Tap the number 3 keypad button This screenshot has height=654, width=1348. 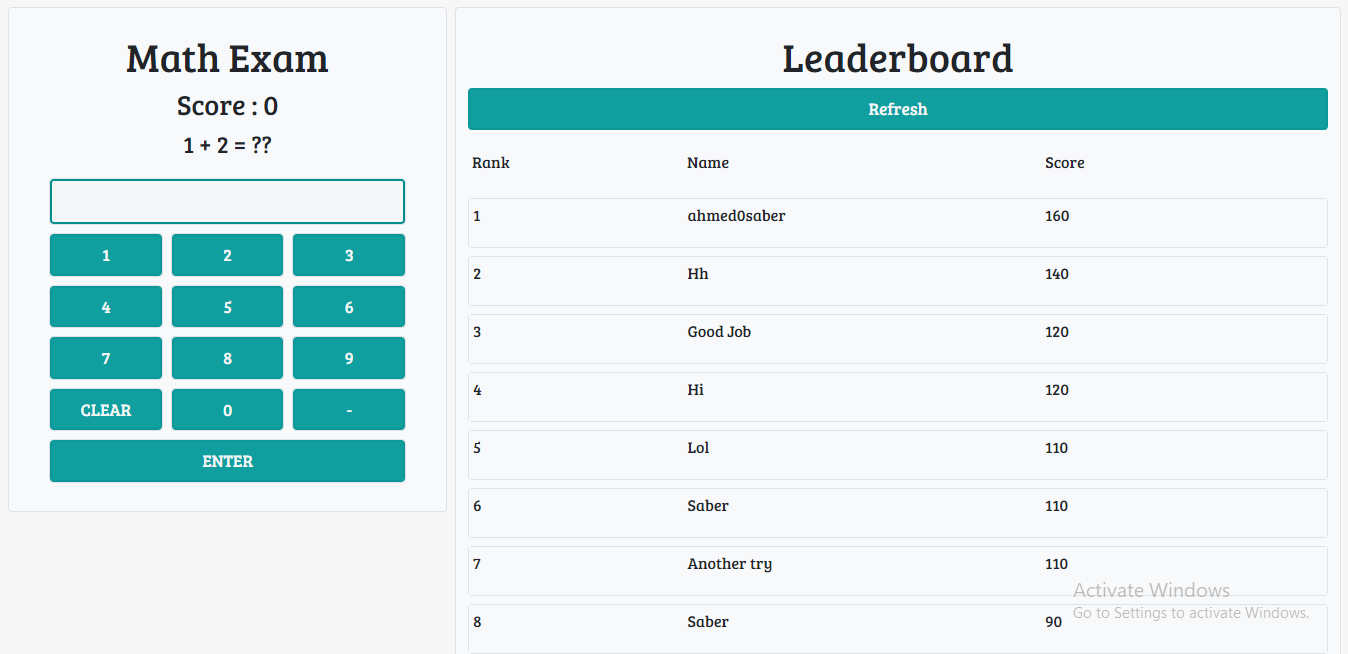pos(348,255)
